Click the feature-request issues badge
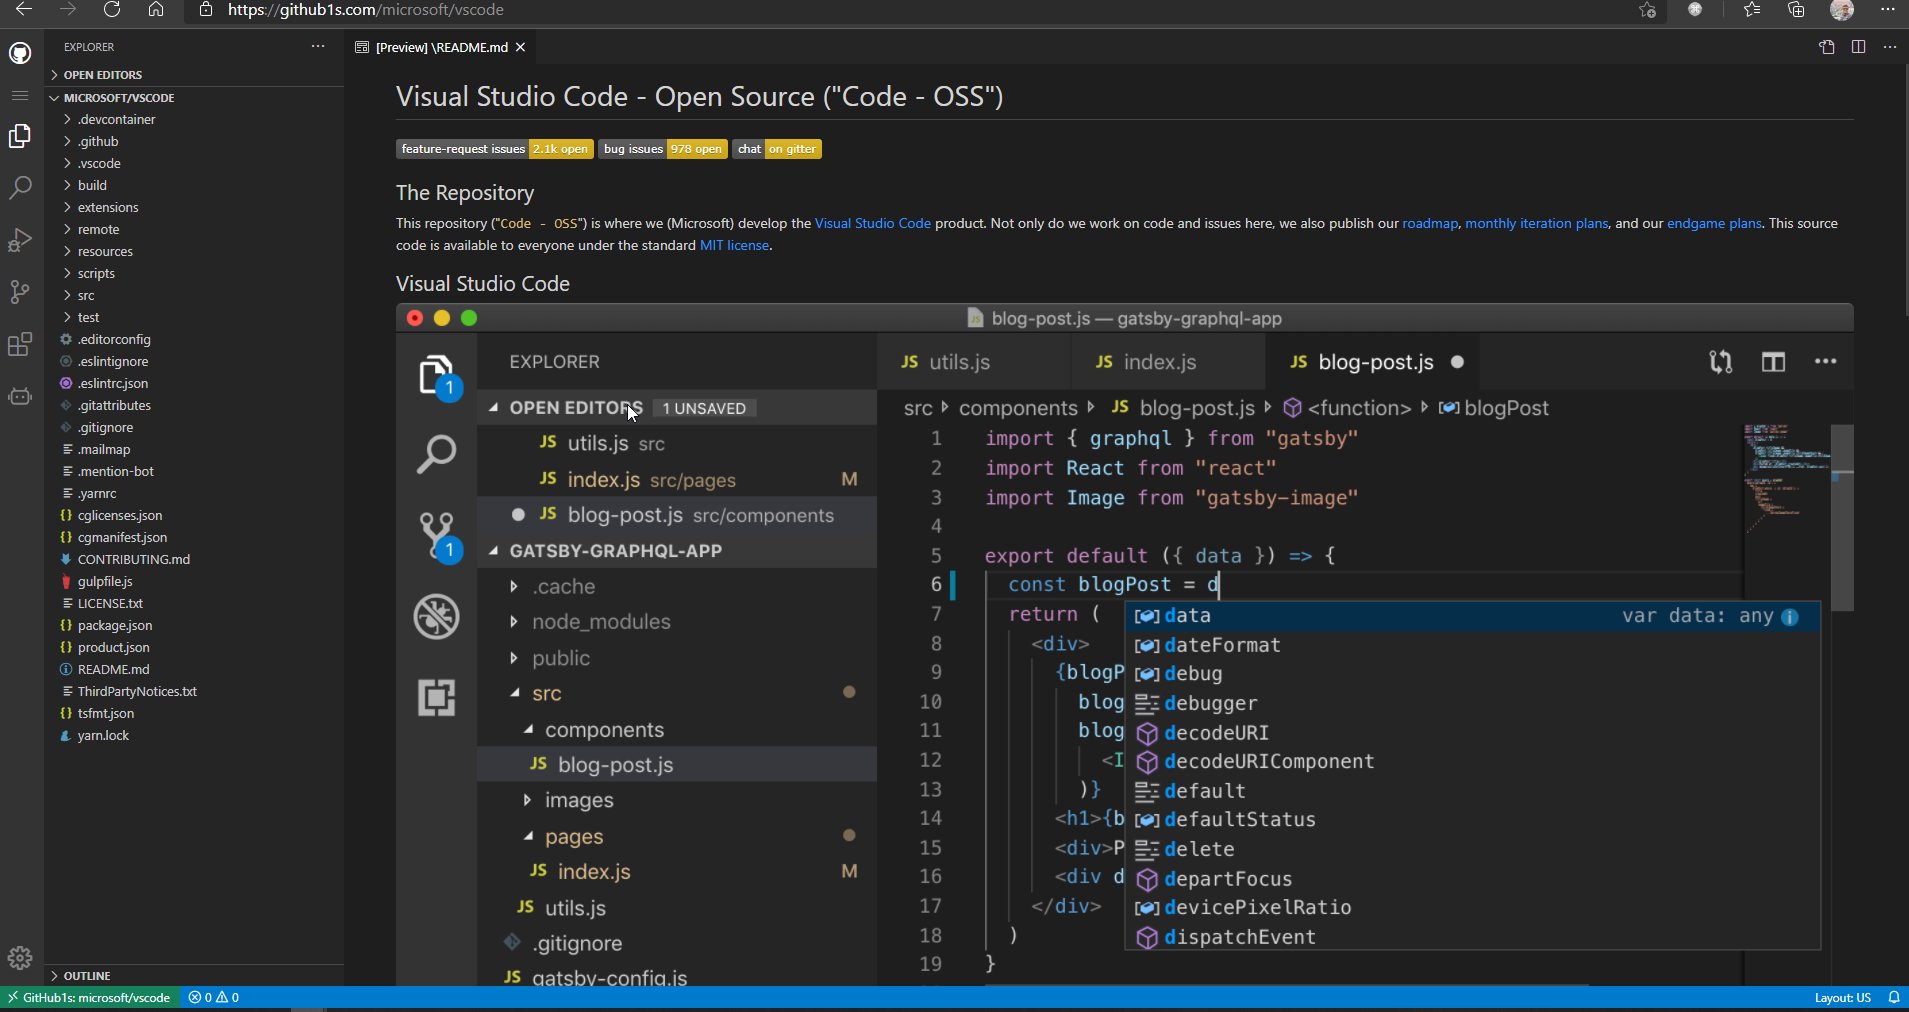This screenshot has height=1012, width=1909. pos(495,149)
